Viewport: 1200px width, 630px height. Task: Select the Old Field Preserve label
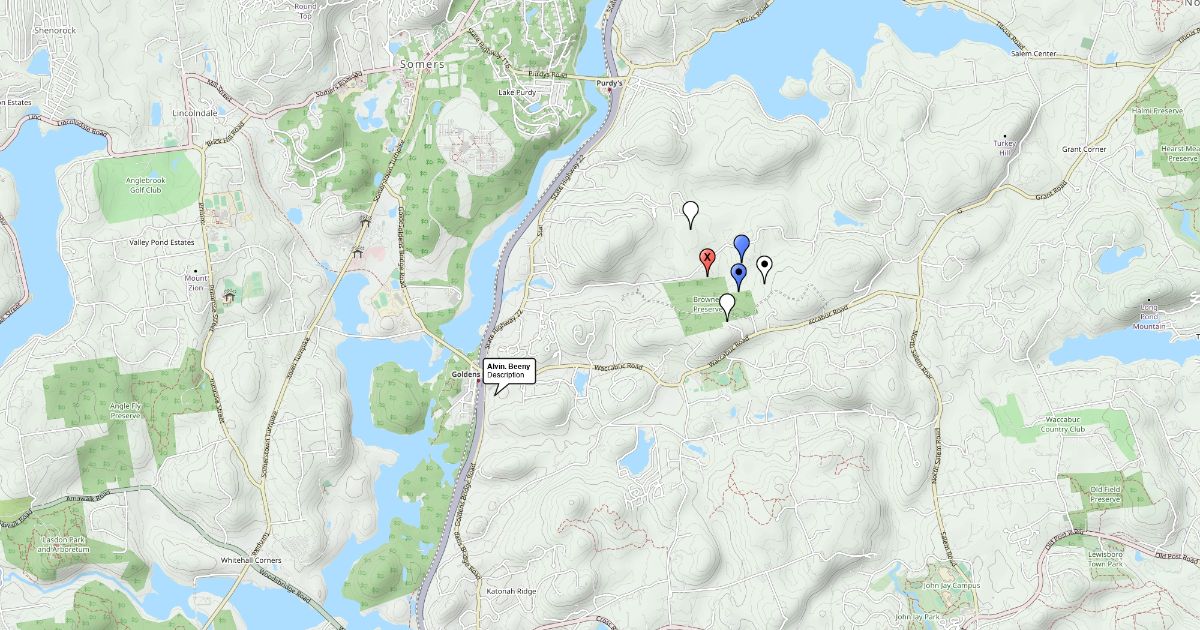[x=1105, y=494]
